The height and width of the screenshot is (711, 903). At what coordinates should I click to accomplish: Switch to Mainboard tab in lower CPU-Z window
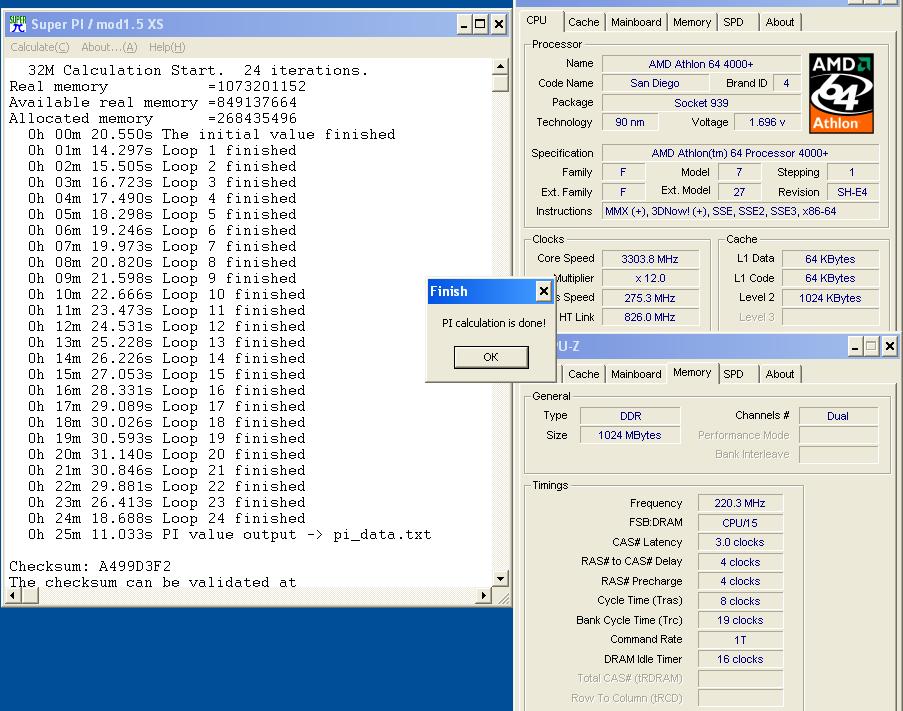[x=636, y=374]
